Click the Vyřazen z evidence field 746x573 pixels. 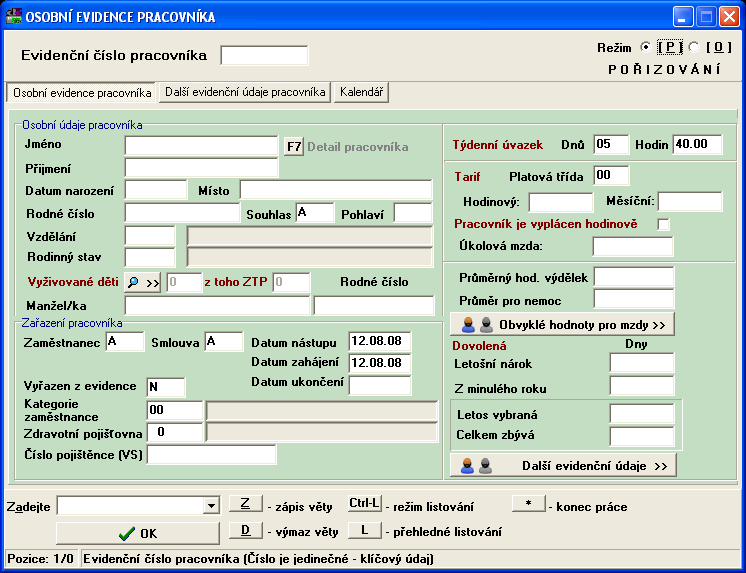(x=166, y=387)
